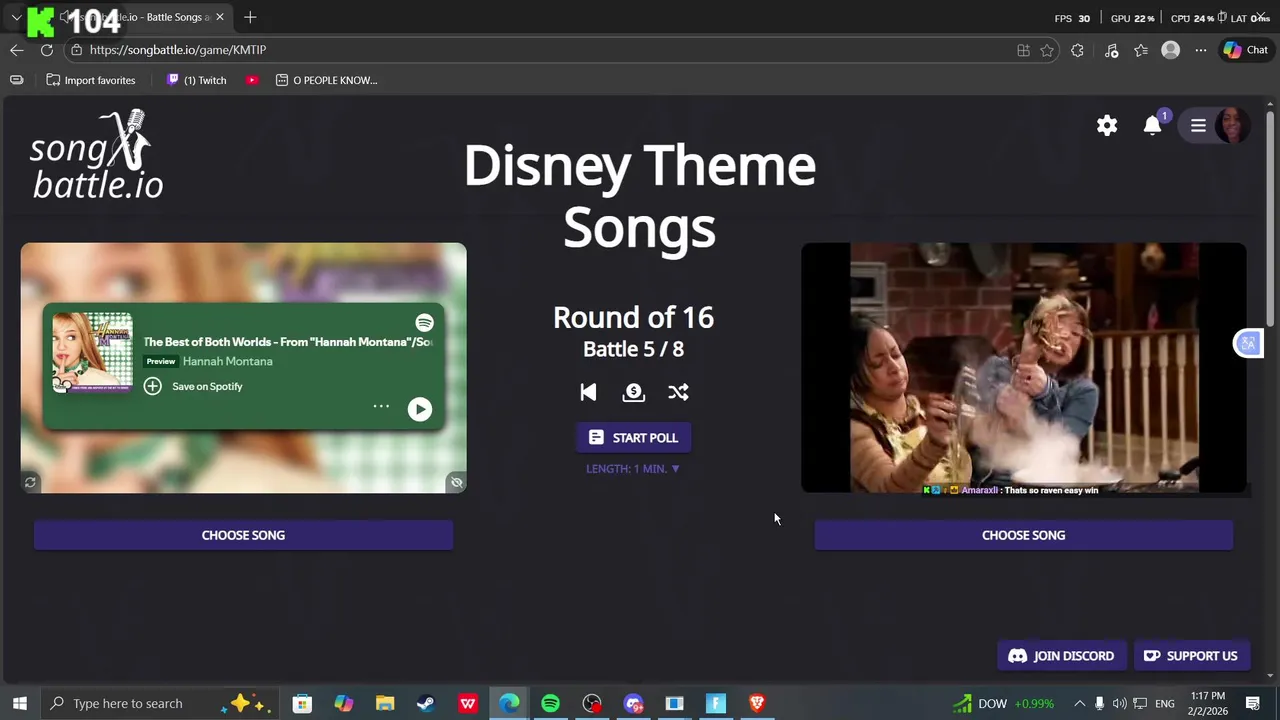Hide the left song with the eye-slash icon
The image size is (1280, 720).
pos(456,483)
